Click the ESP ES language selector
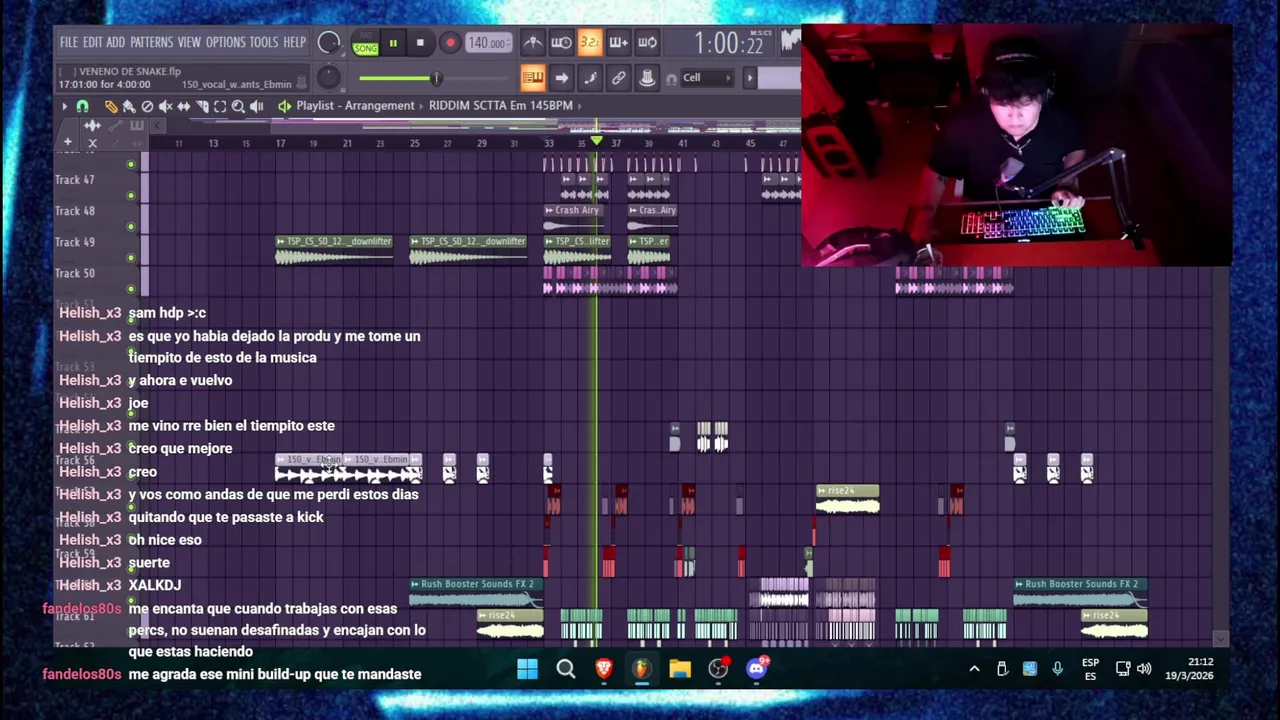1280x720 pixels. (x=1090, y=669)
